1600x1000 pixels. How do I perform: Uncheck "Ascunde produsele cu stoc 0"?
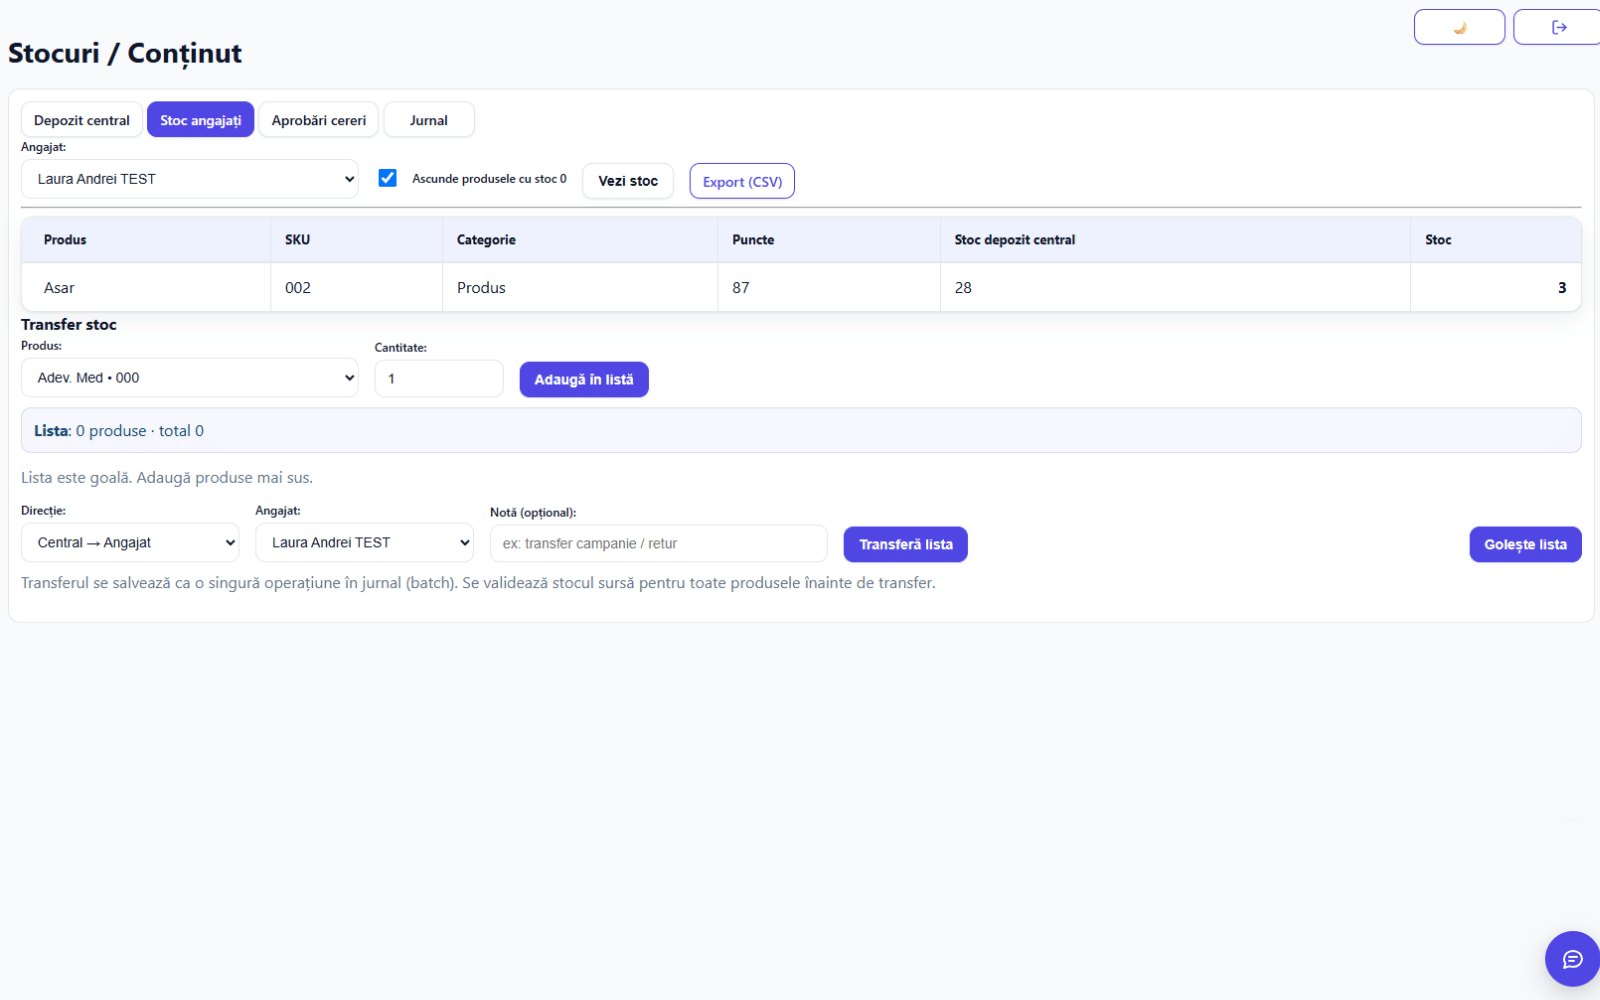point(388,178)
